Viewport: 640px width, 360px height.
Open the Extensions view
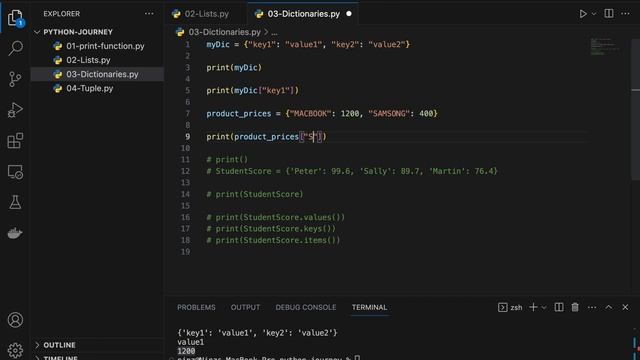tap(15, 141)
